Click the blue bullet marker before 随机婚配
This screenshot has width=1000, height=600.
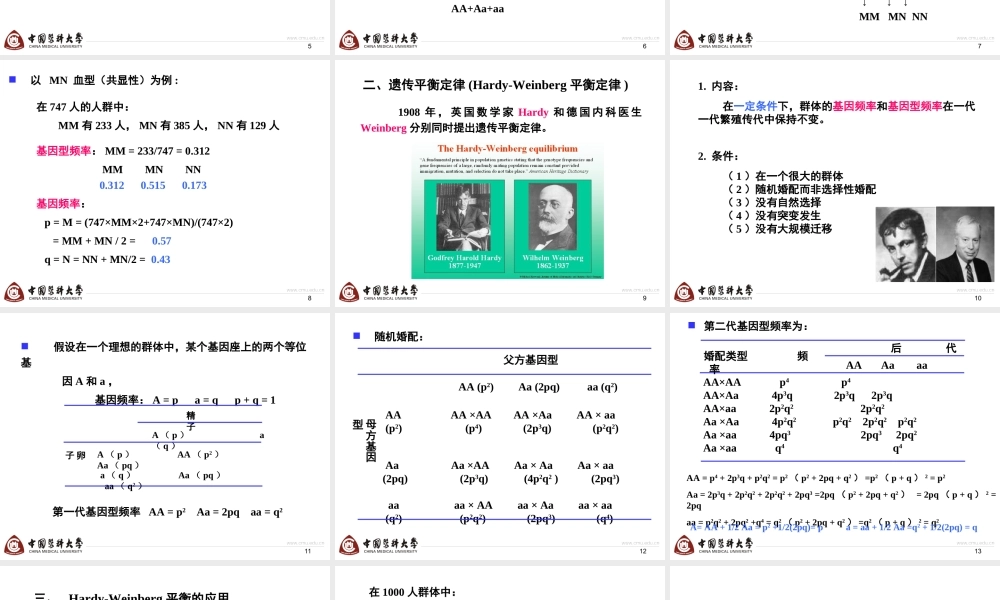pos(355,338)
